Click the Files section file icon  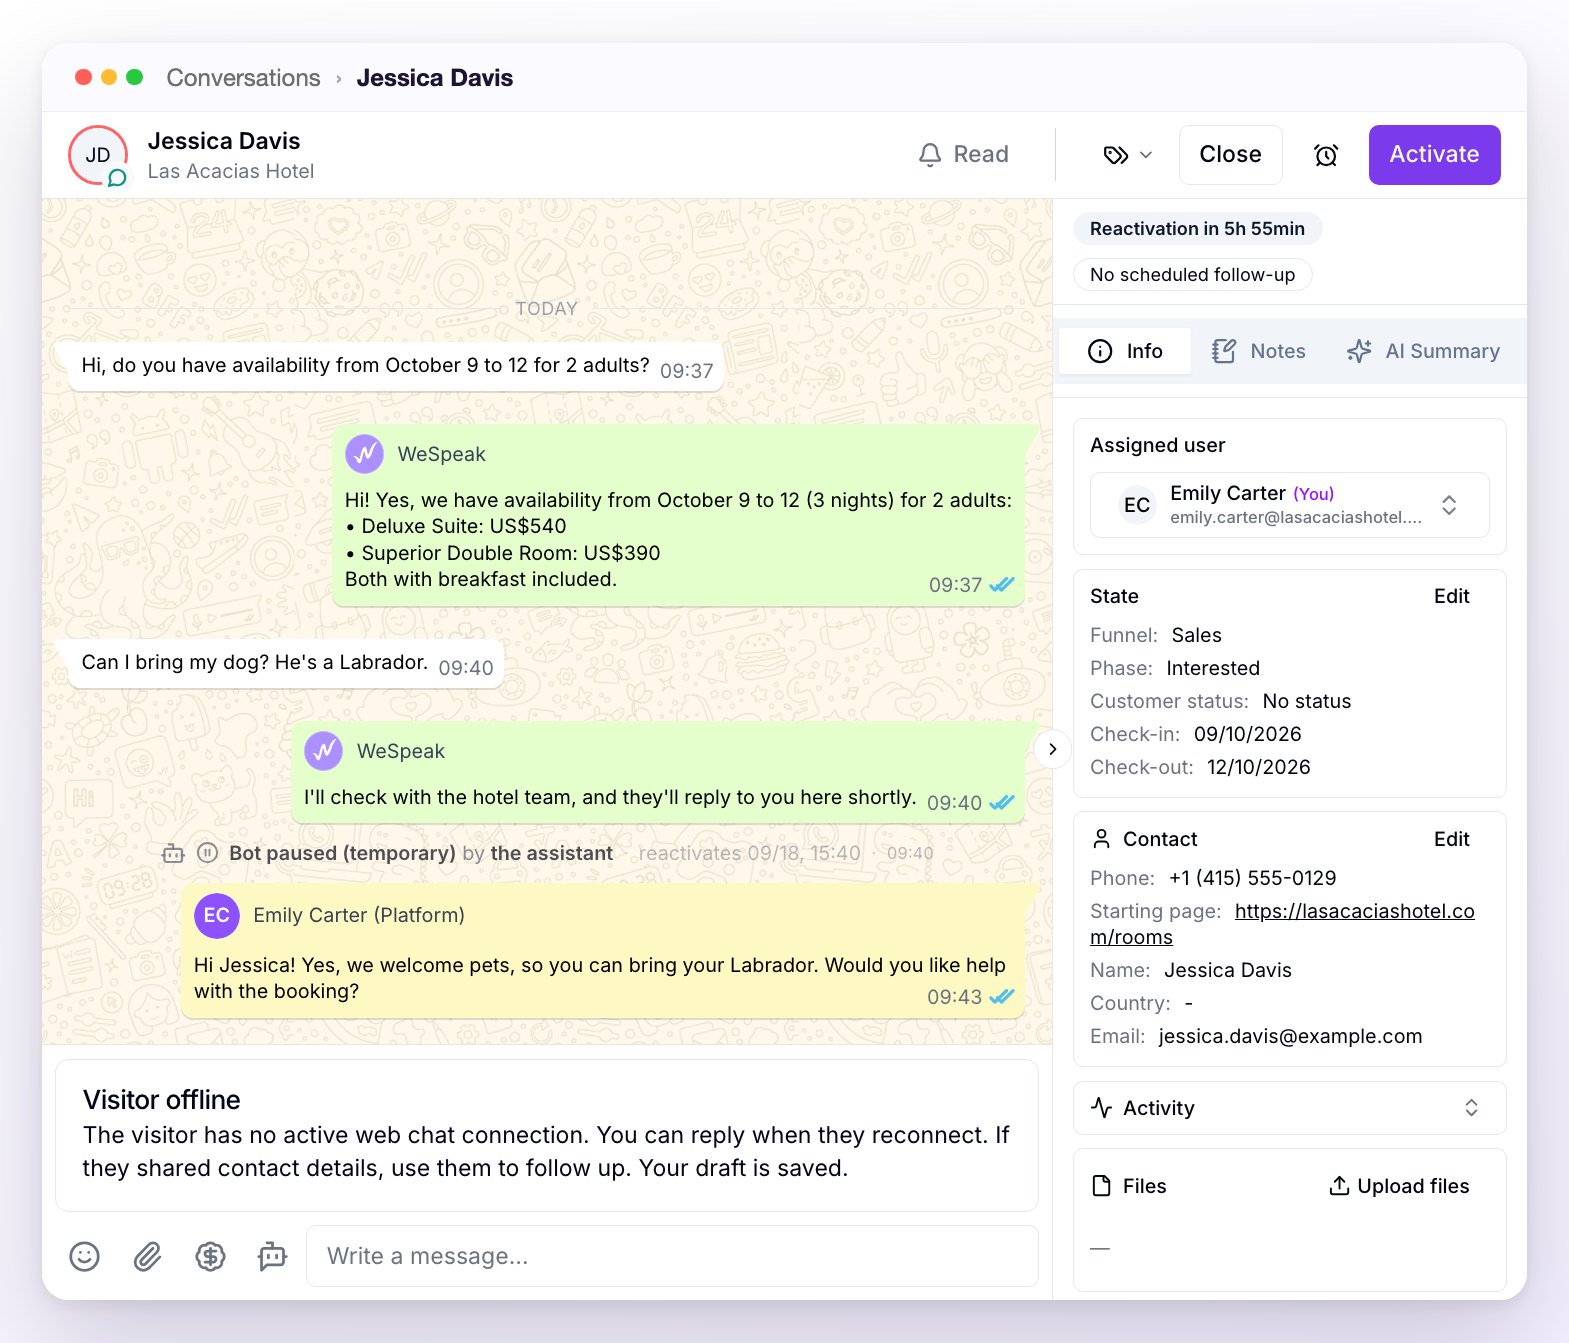1101,1186
